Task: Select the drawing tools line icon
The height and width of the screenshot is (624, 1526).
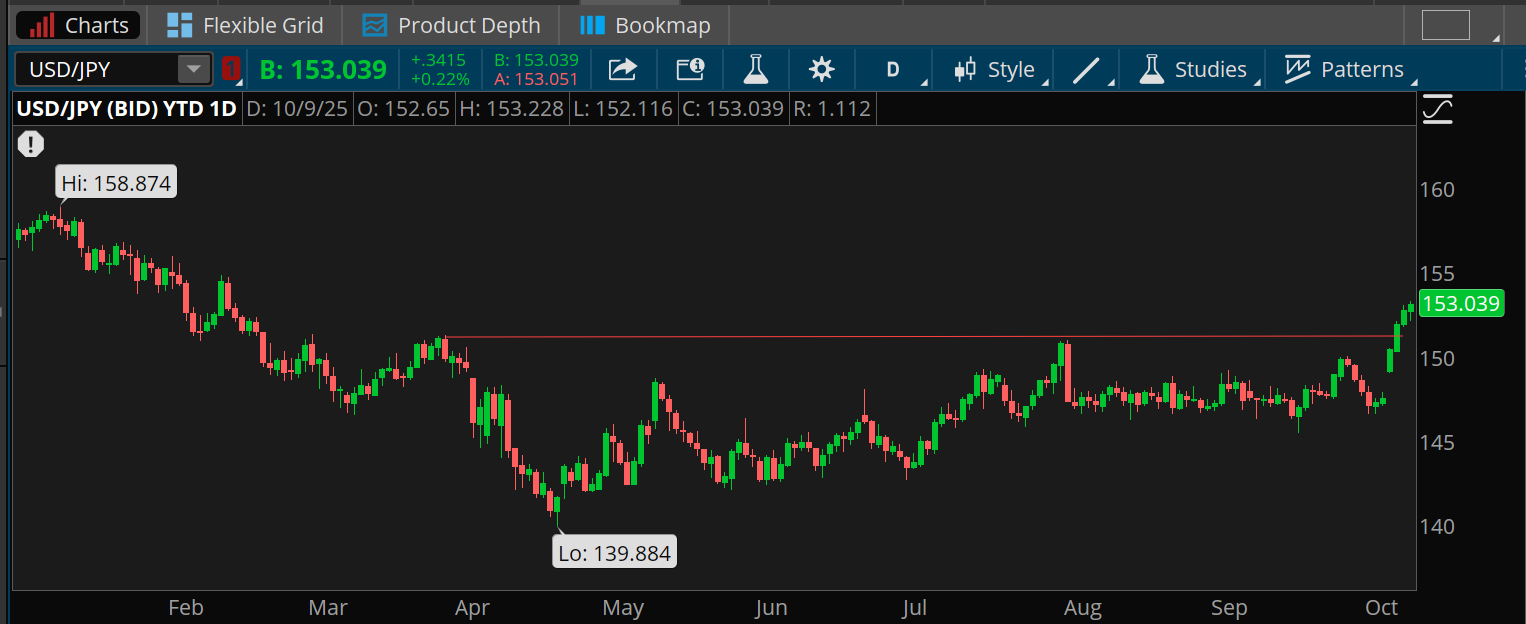Action: 1086,69
